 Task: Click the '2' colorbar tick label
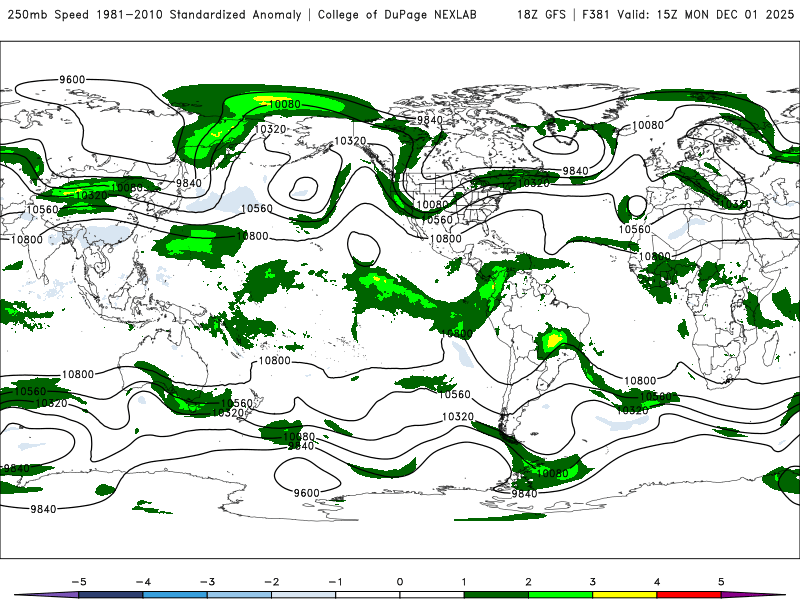click(x=528, y=582)
